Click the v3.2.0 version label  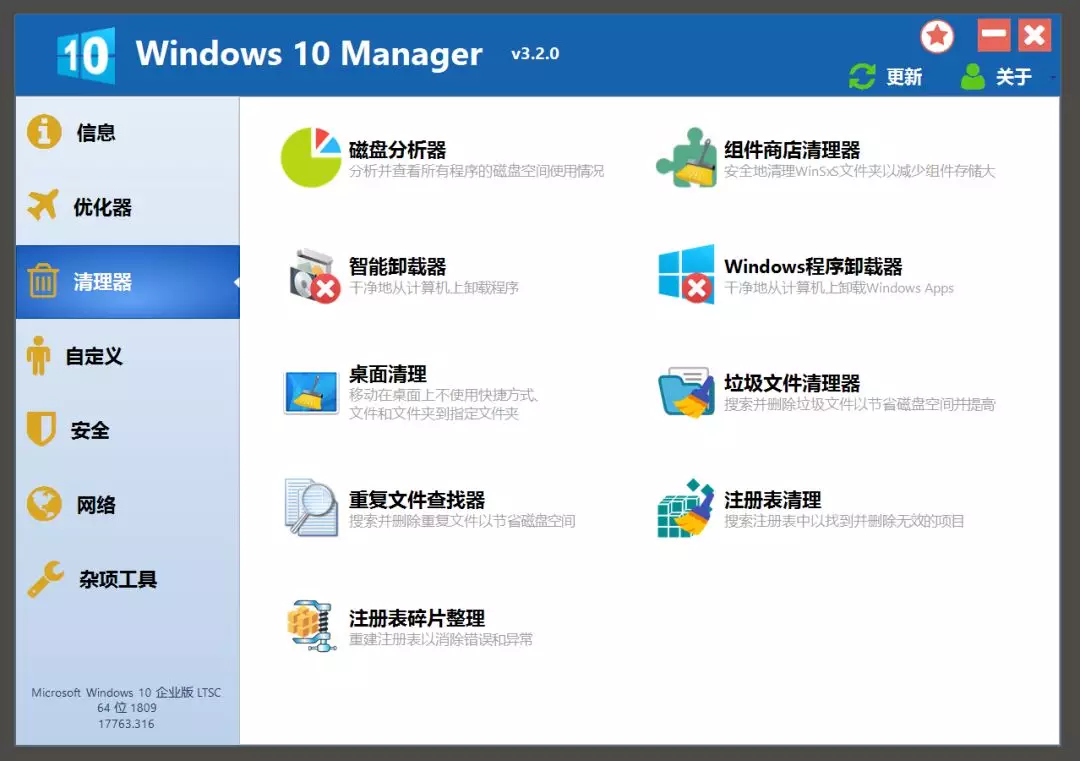tap(535, 54)
